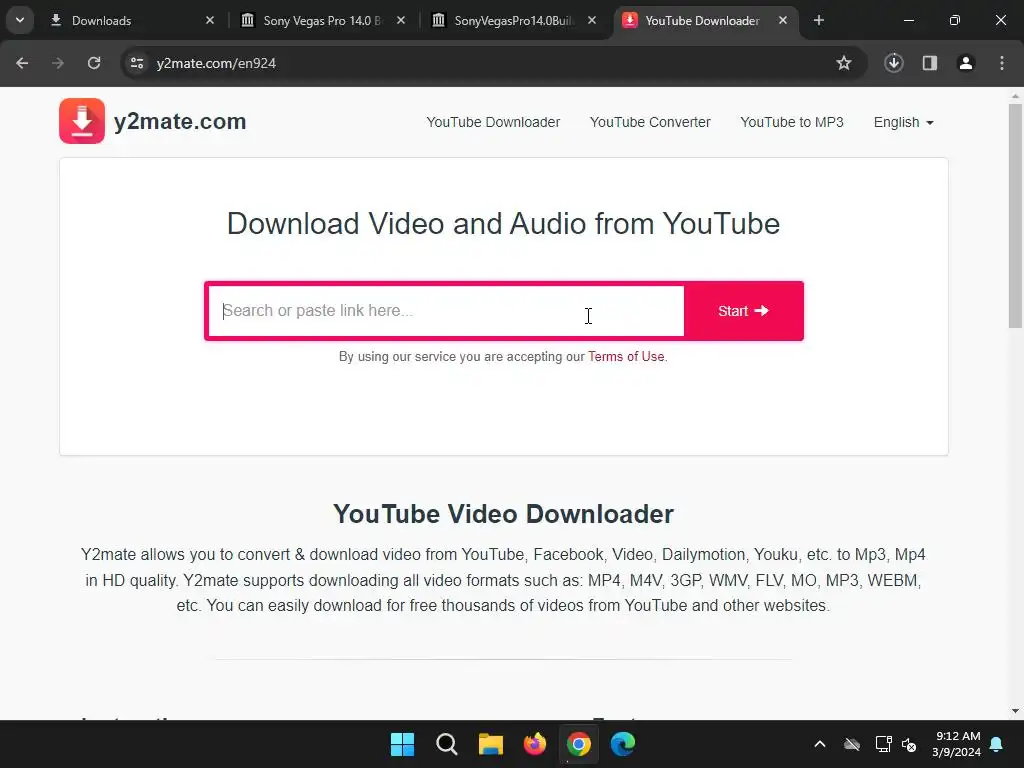
Task: Open the Terms of Use link
Action: (x=626, y=357)
